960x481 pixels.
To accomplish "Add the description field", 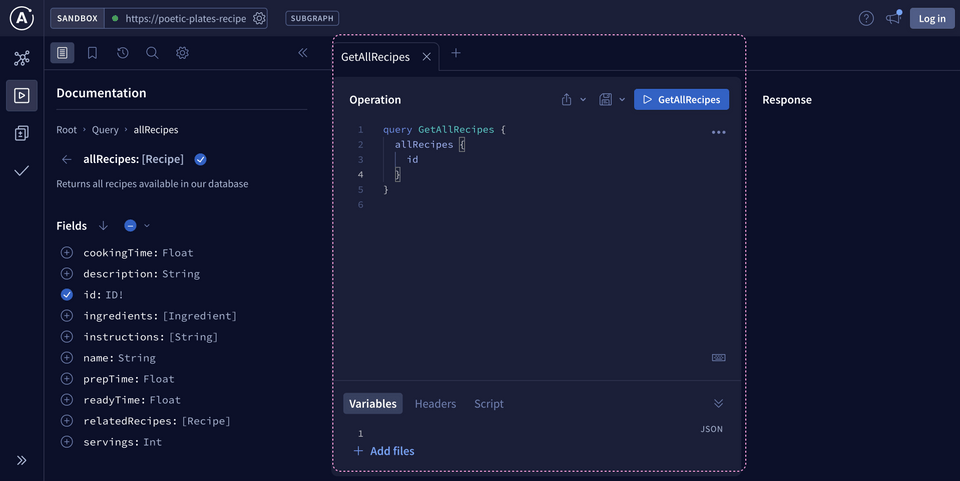I will coord(67,274).
